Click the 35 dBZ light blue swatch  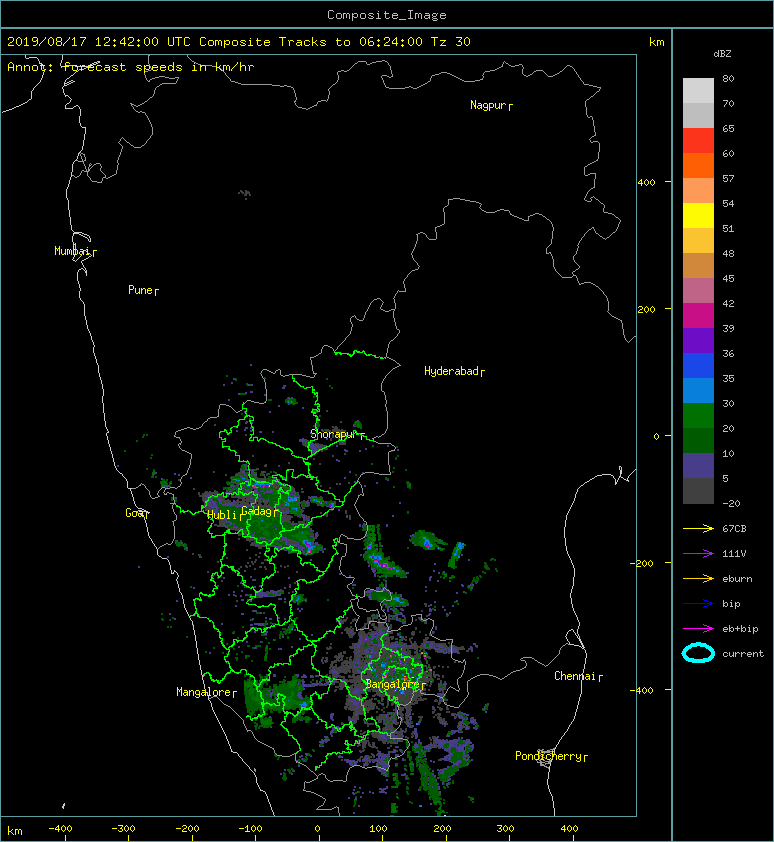click(698, 390)
